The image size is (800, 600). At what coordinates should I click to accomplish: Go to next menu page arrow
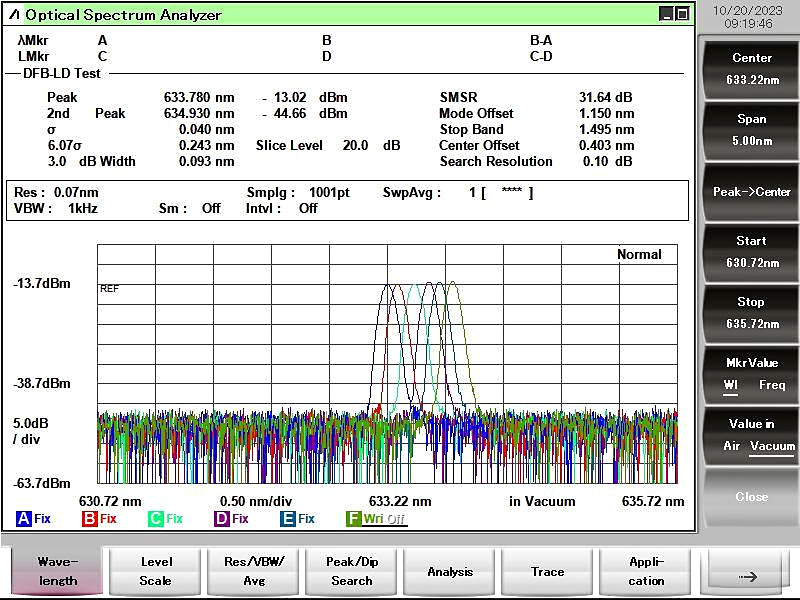pos(747,571)
